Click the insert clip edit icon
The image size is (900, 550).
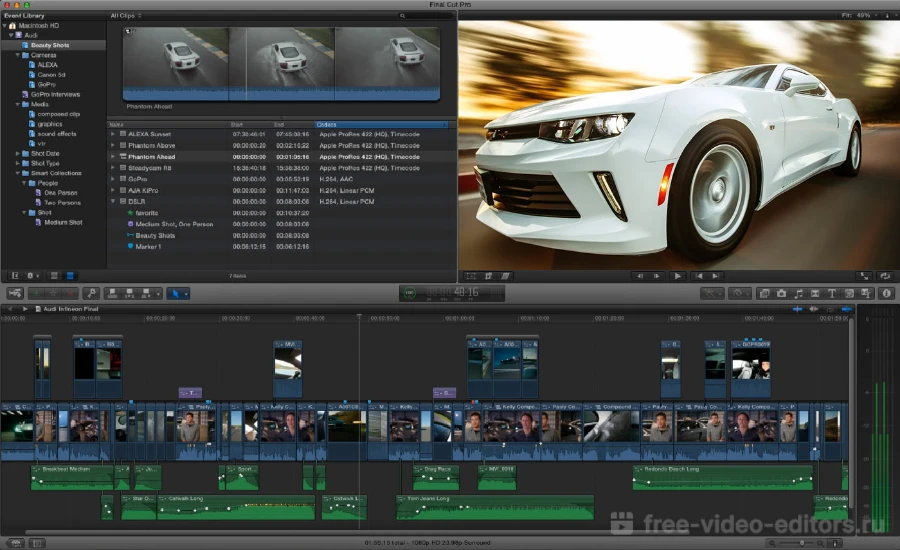pos(129,293)
